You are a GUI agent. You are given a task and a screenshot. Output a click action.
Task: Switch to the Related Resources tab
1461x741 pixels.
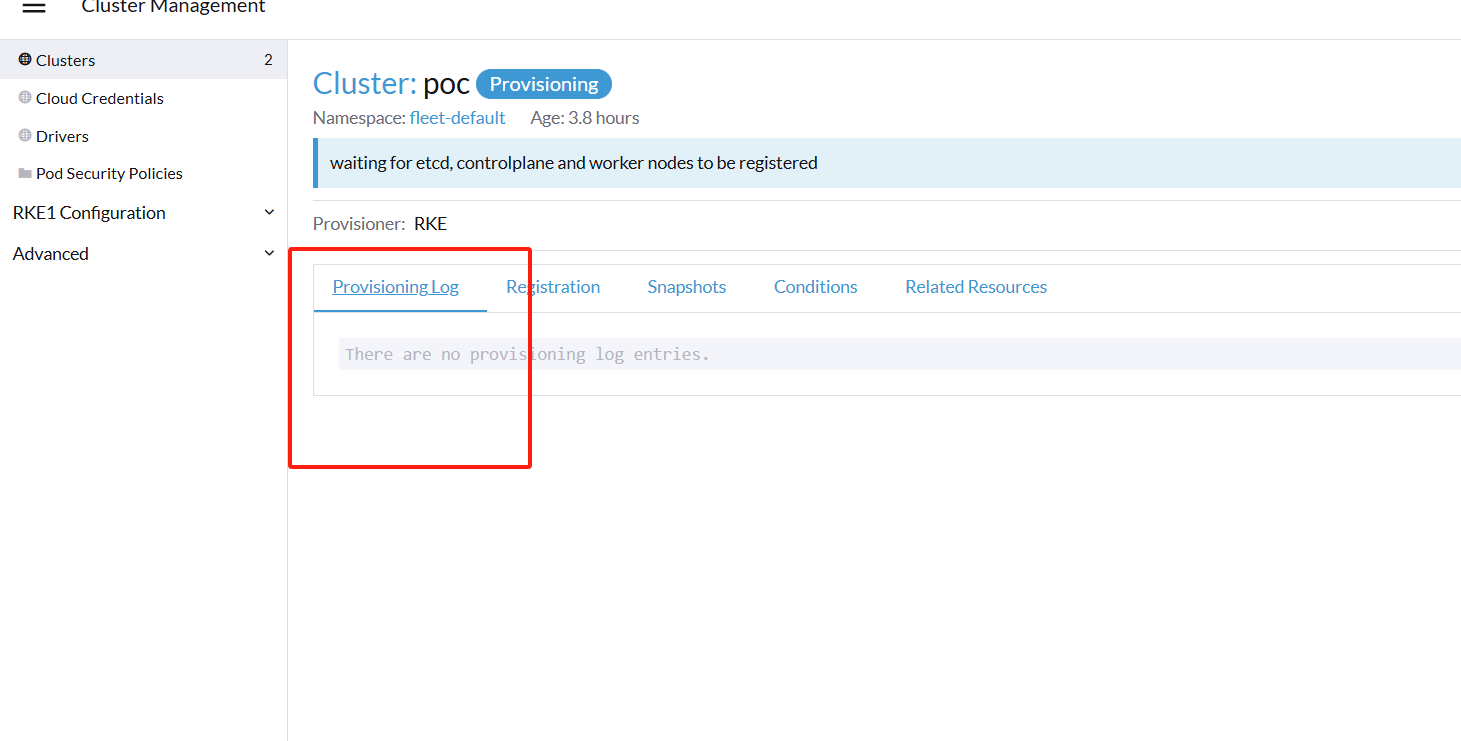976,287
